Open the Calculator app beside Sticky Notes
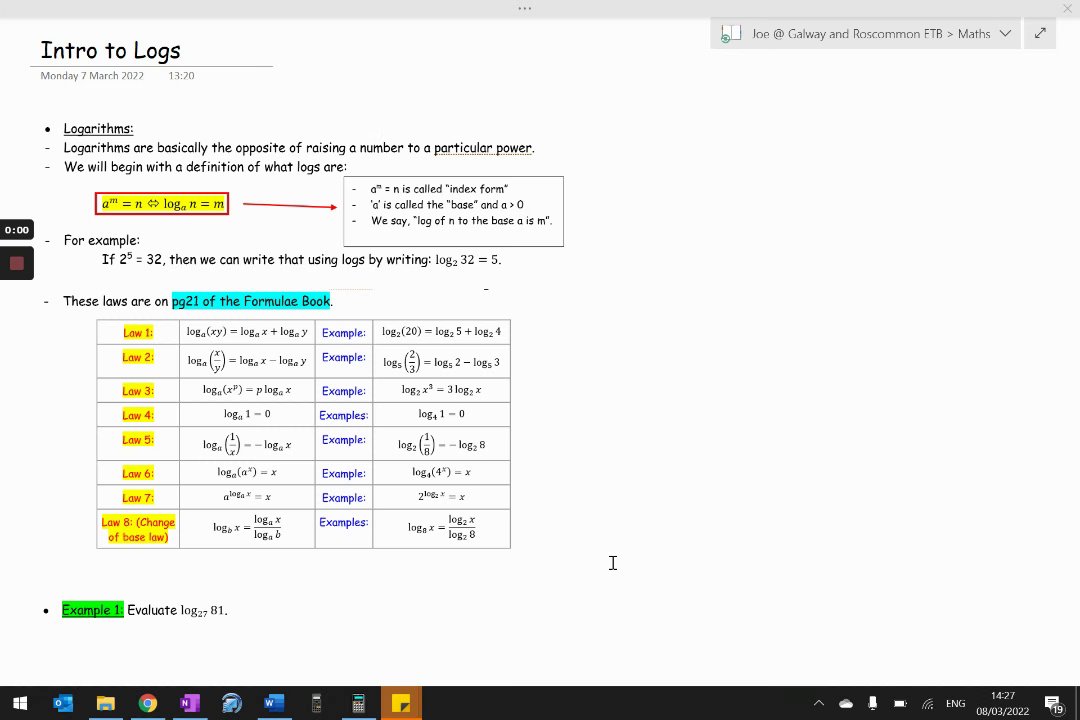1080x720 pixels. click(358, 703)
